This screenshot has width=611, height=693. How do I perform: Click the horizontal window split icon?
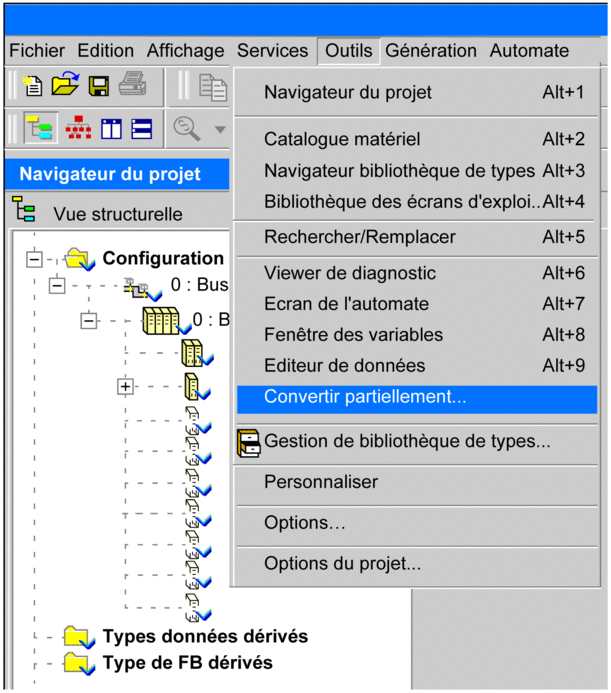coord(143,128)
